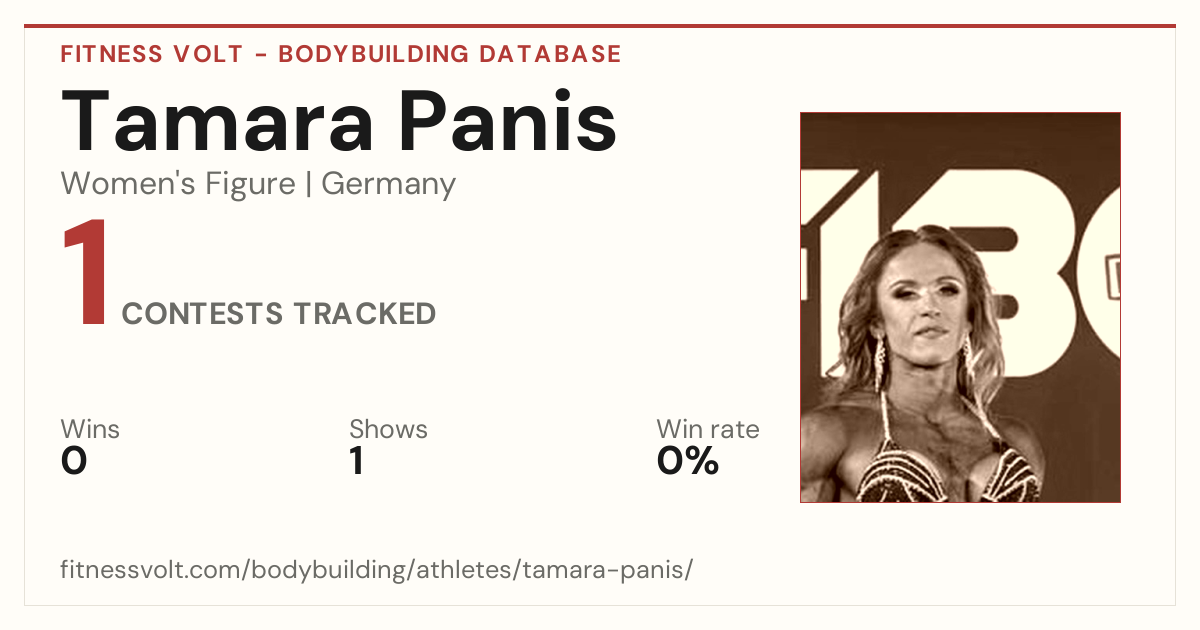Click the Shows stat label
Screen dimensions: 1200x630
click(x=388, y=429)
